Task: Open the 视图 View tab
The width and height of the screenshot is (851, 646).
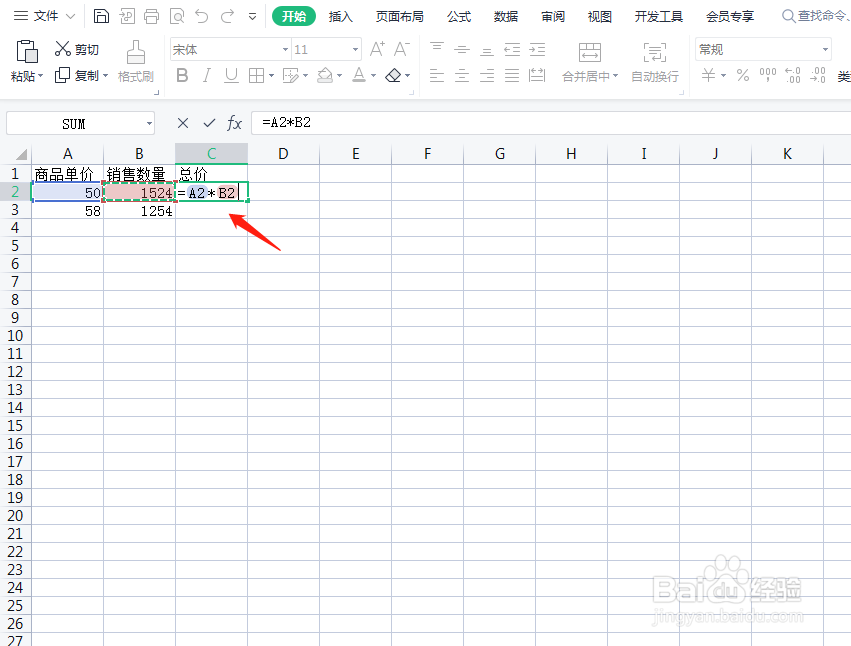Action: click(600, 17)
